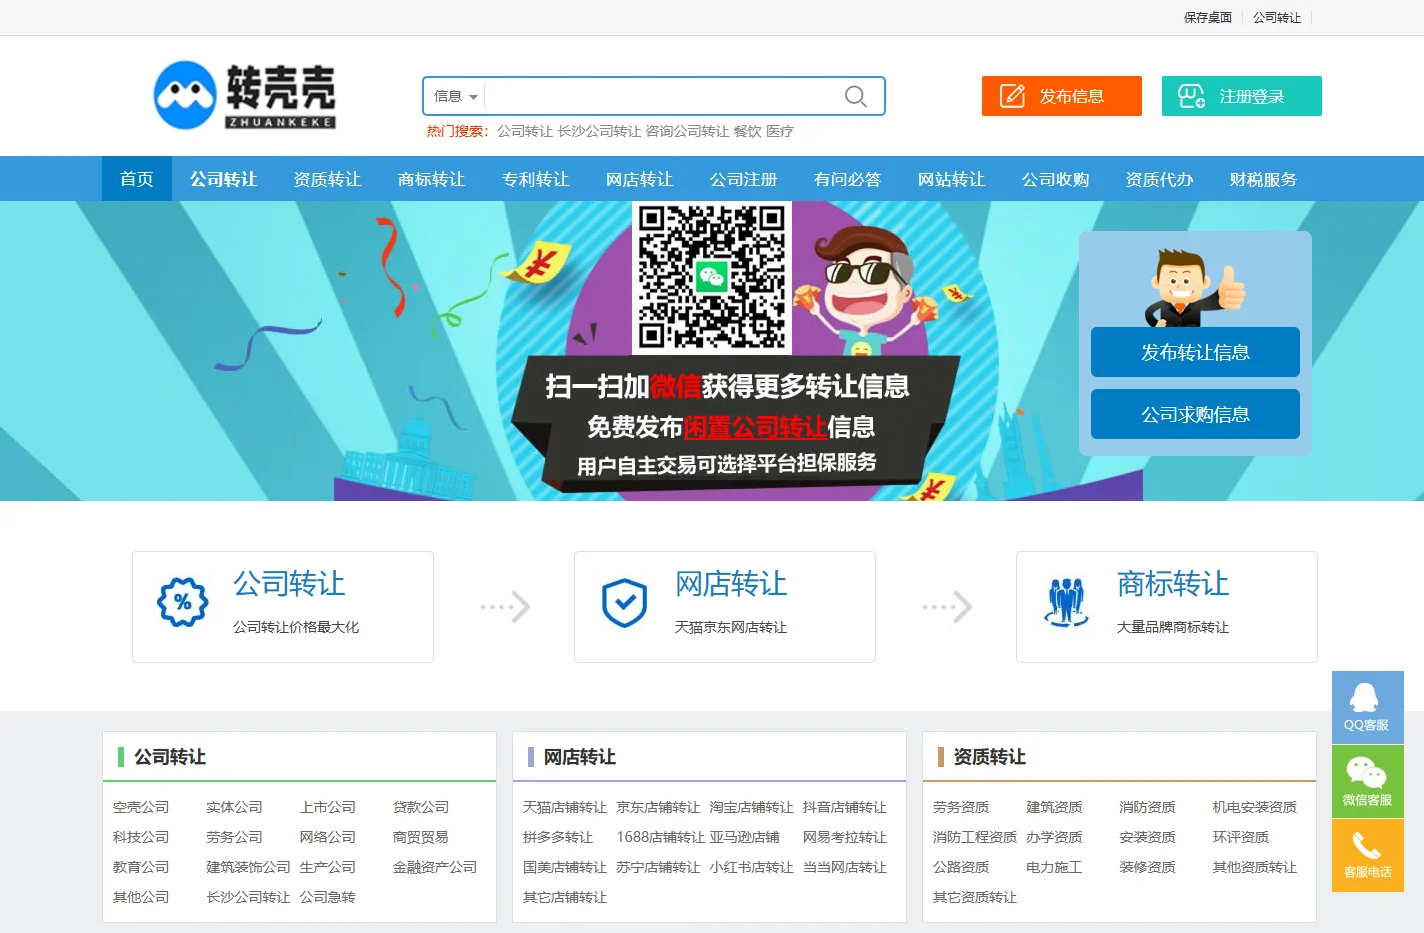Screen dimensions: 1424x933
Task: Open 资质转让 navigation tab
Action: 328,179
